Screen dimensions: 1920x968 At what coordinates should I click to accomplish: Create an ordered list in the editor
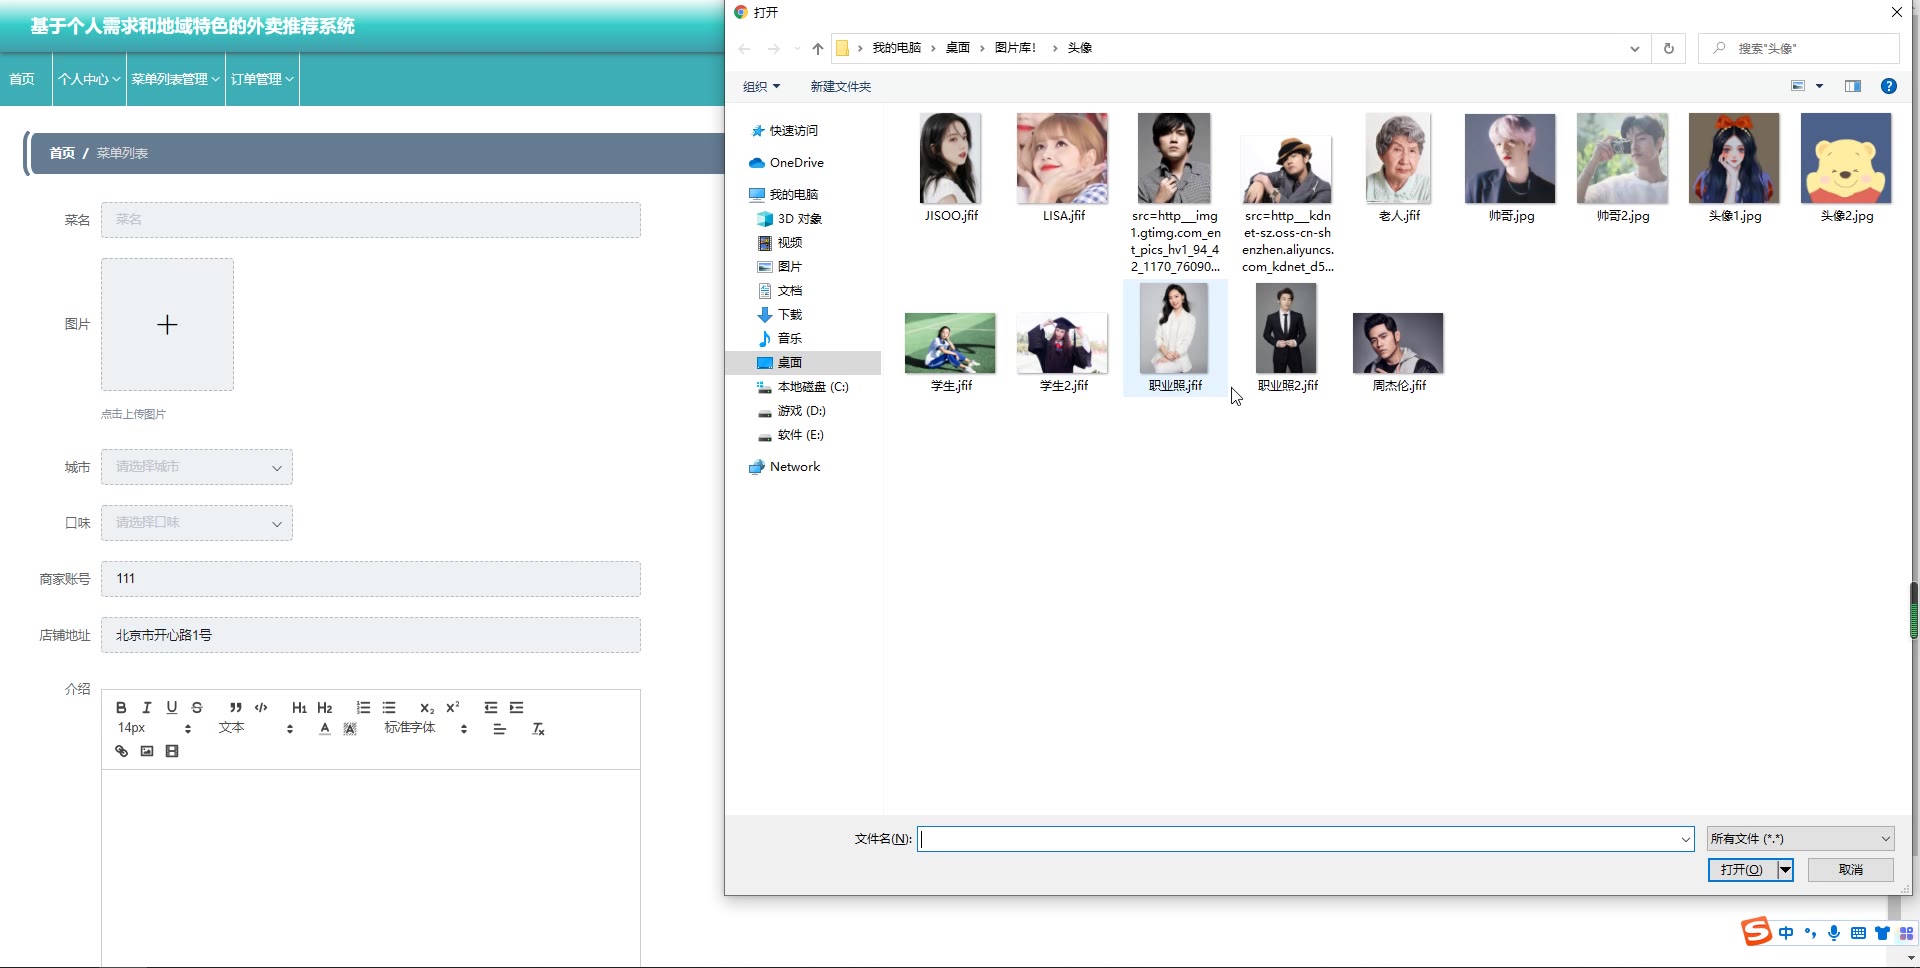(363, 707)
